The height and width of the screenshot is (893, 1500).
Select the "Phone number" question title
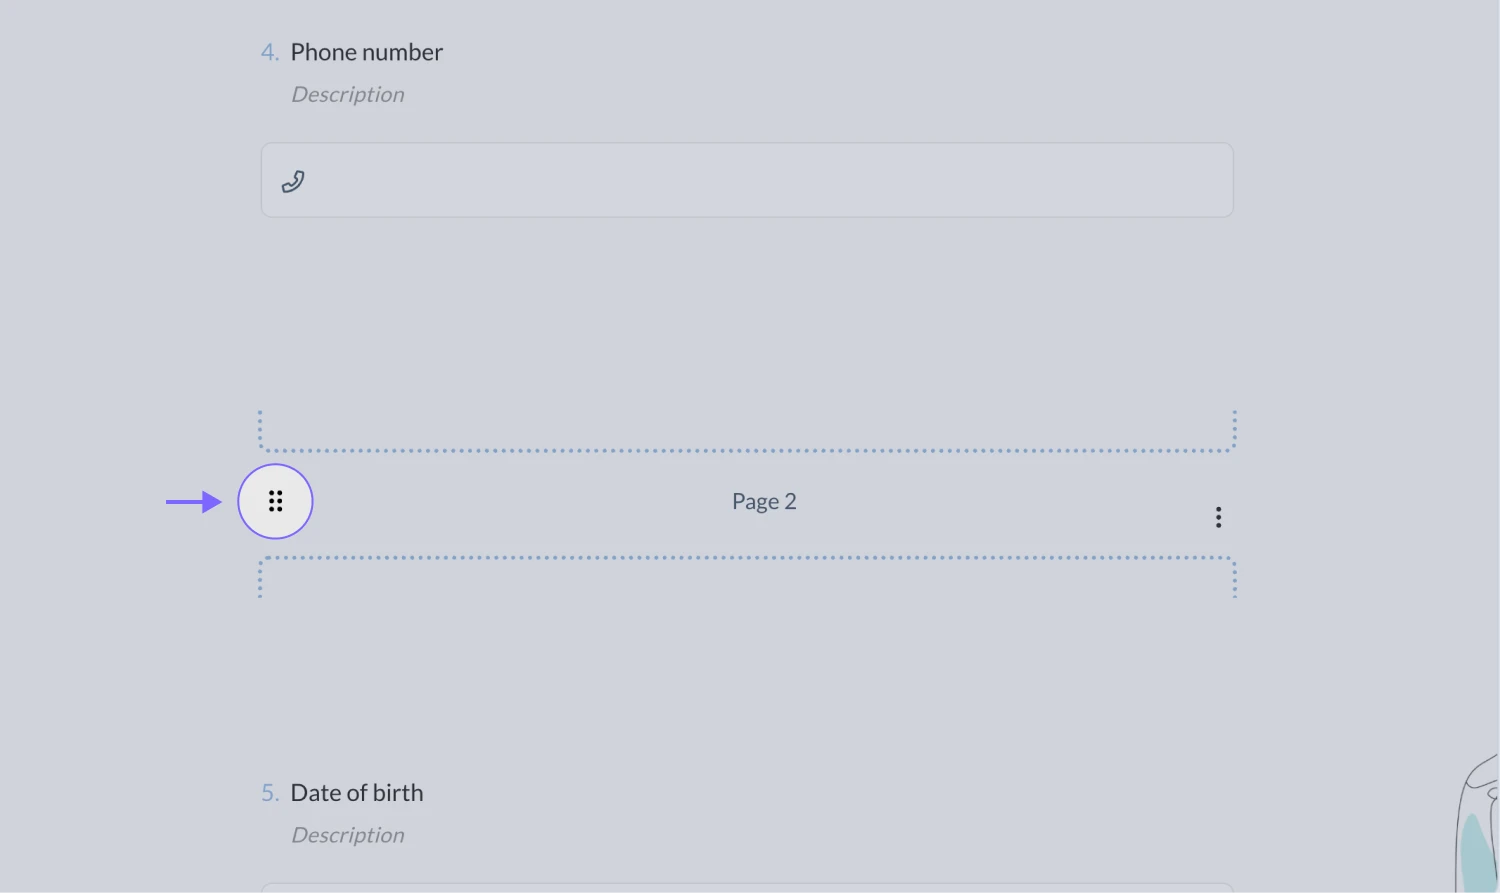(366, 52)
